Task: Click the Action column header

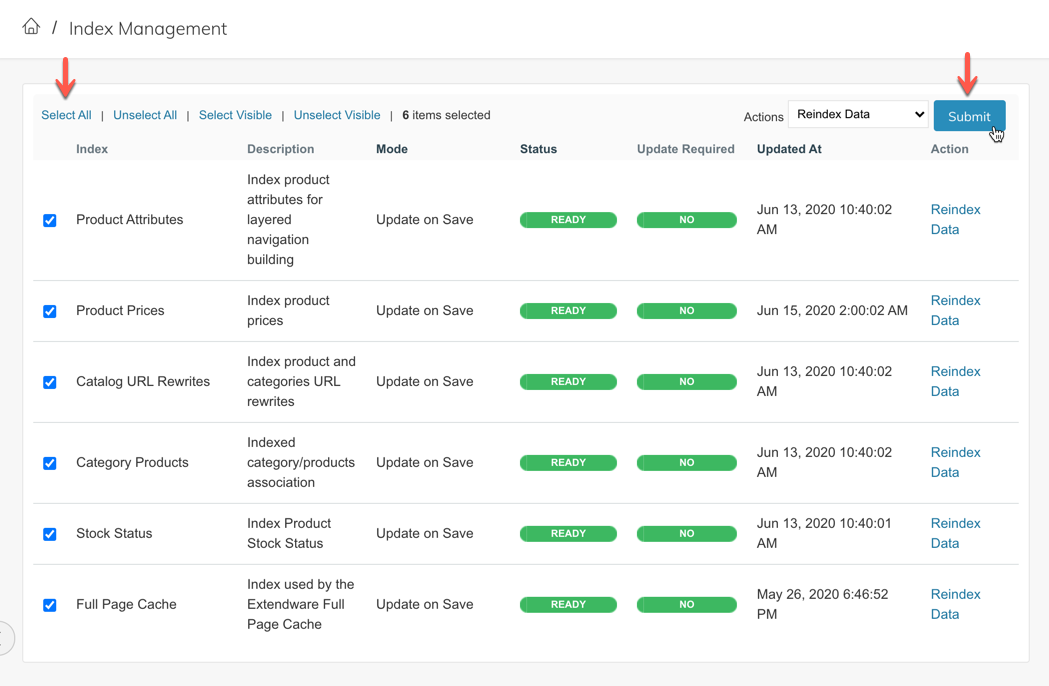Action: 949,149
